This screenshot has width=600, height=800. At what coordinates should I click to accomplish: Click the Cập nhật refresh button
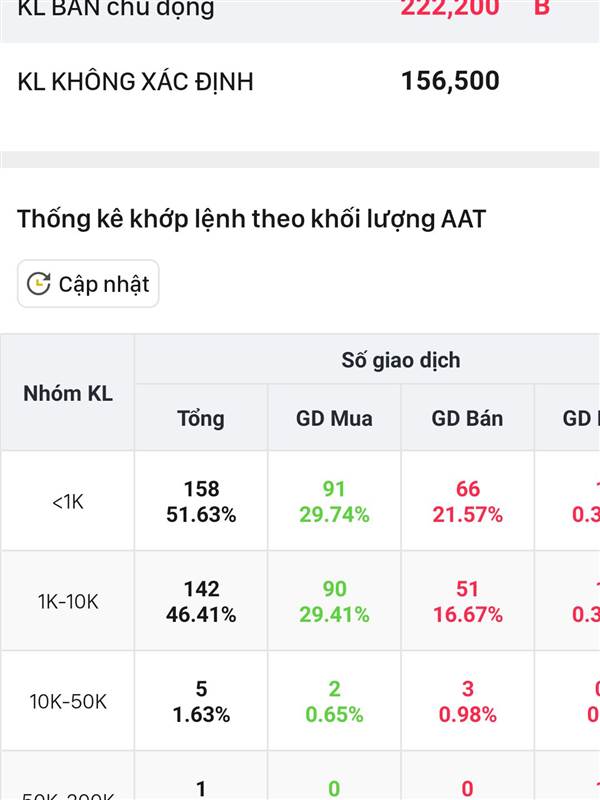pyautogui.click(x=88, y=284)
